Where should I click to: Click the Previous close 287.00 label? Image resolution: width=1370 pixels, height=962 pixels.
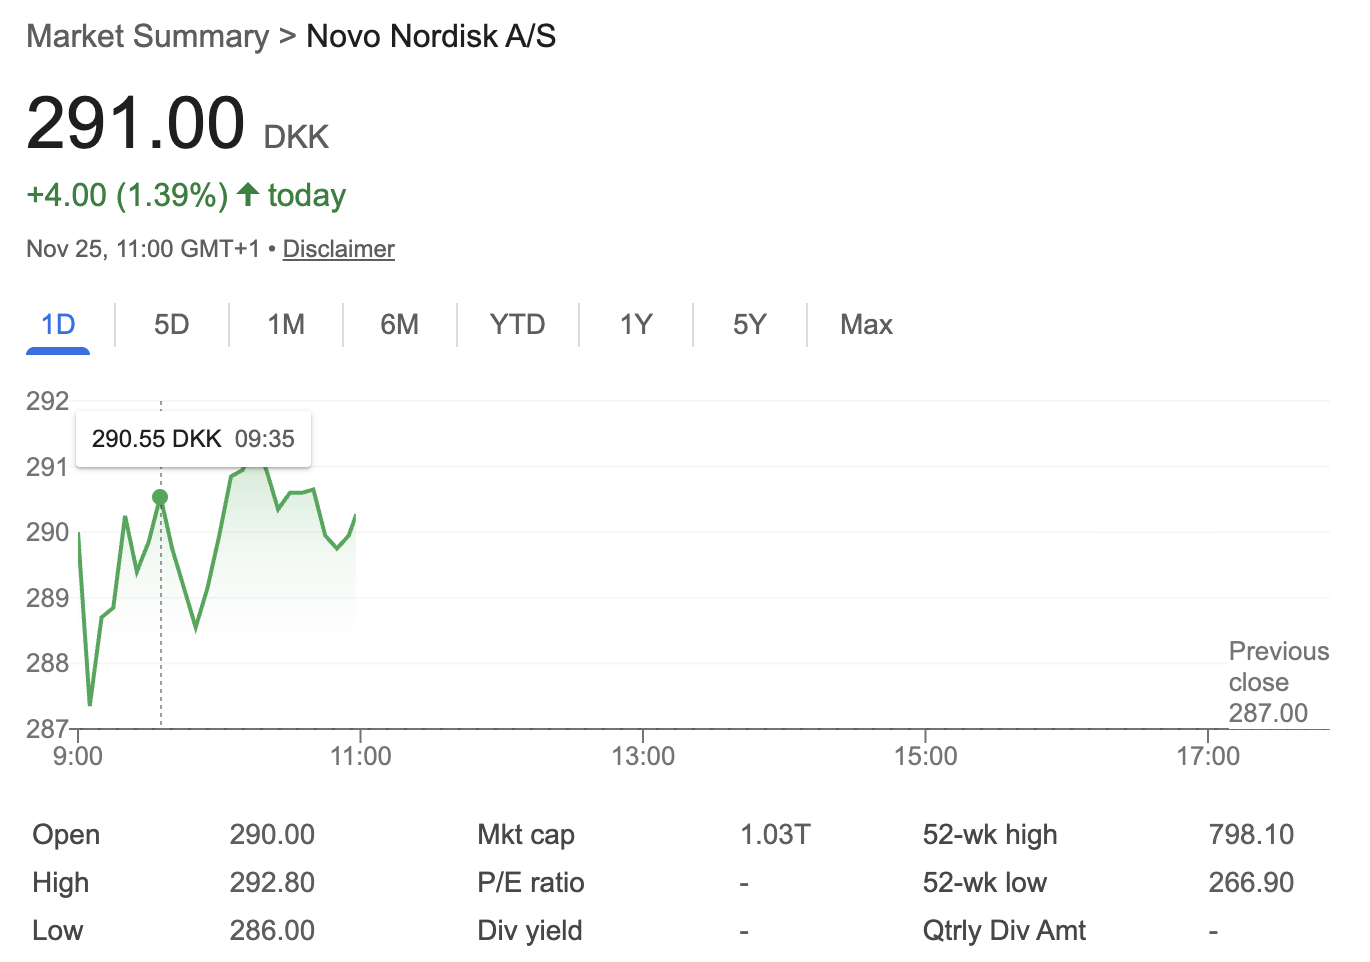pos(1278,682)
